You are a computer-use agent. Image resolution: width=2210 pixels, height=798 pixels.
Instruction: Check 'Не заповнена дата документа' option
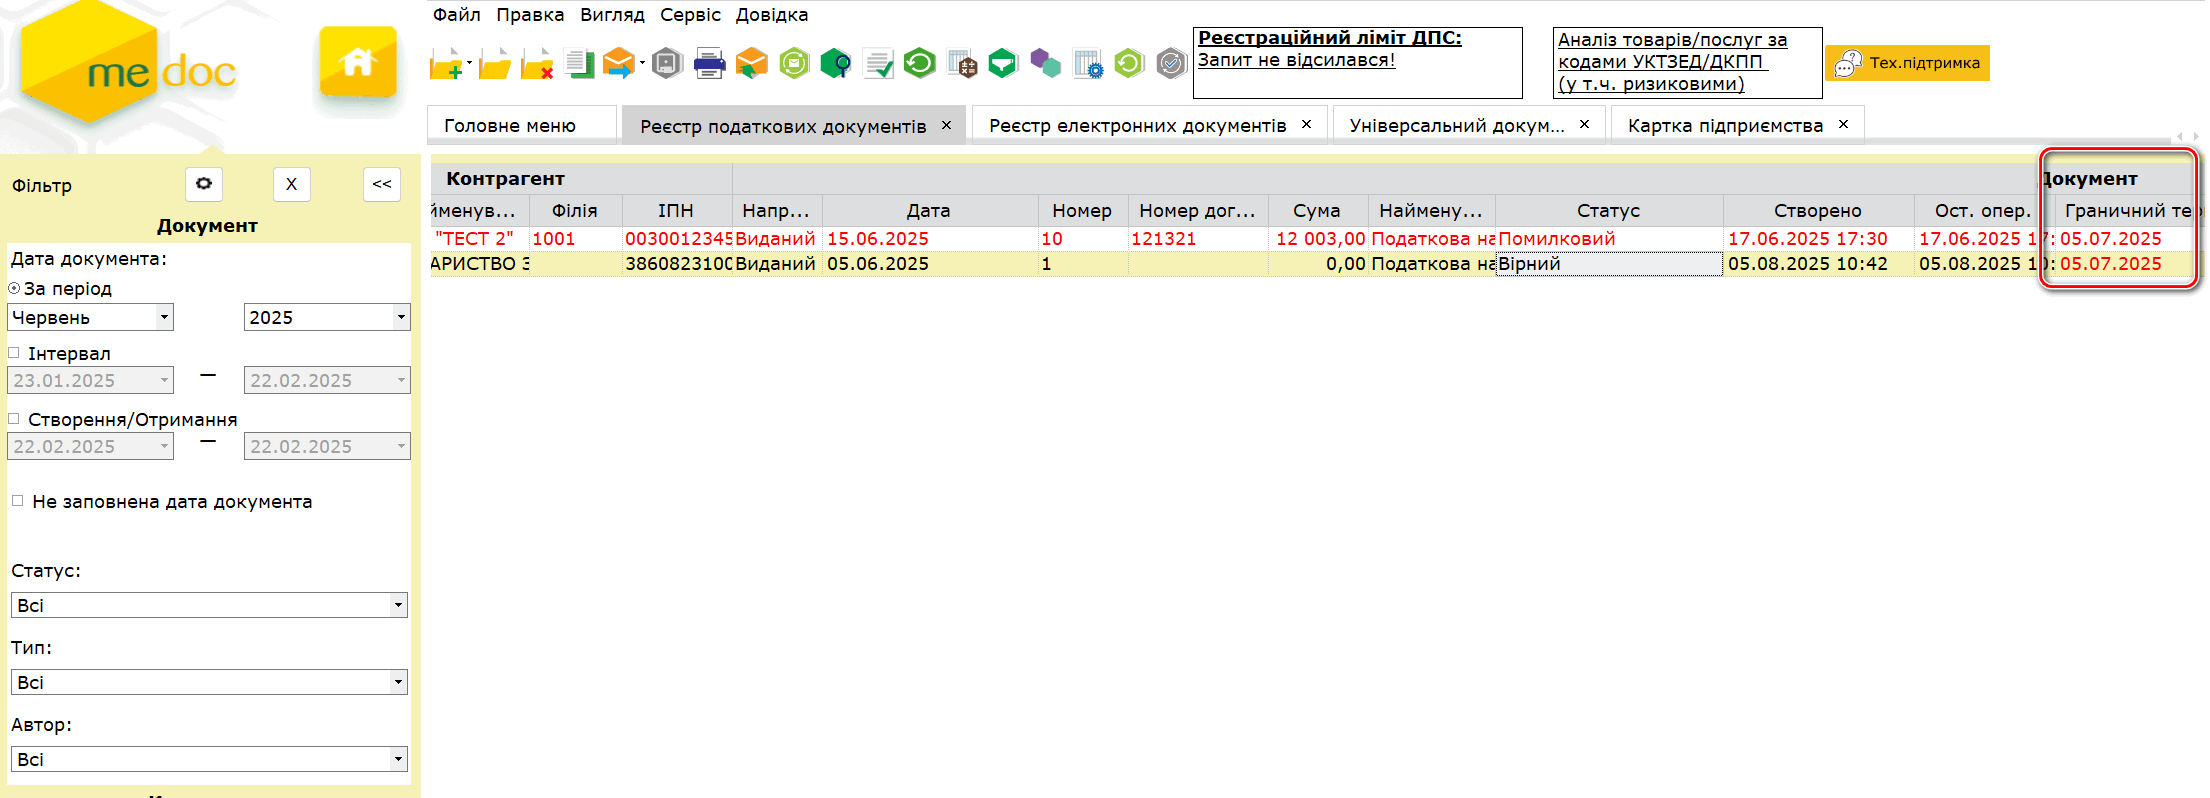pyautogui.click(x=18, y=501)
